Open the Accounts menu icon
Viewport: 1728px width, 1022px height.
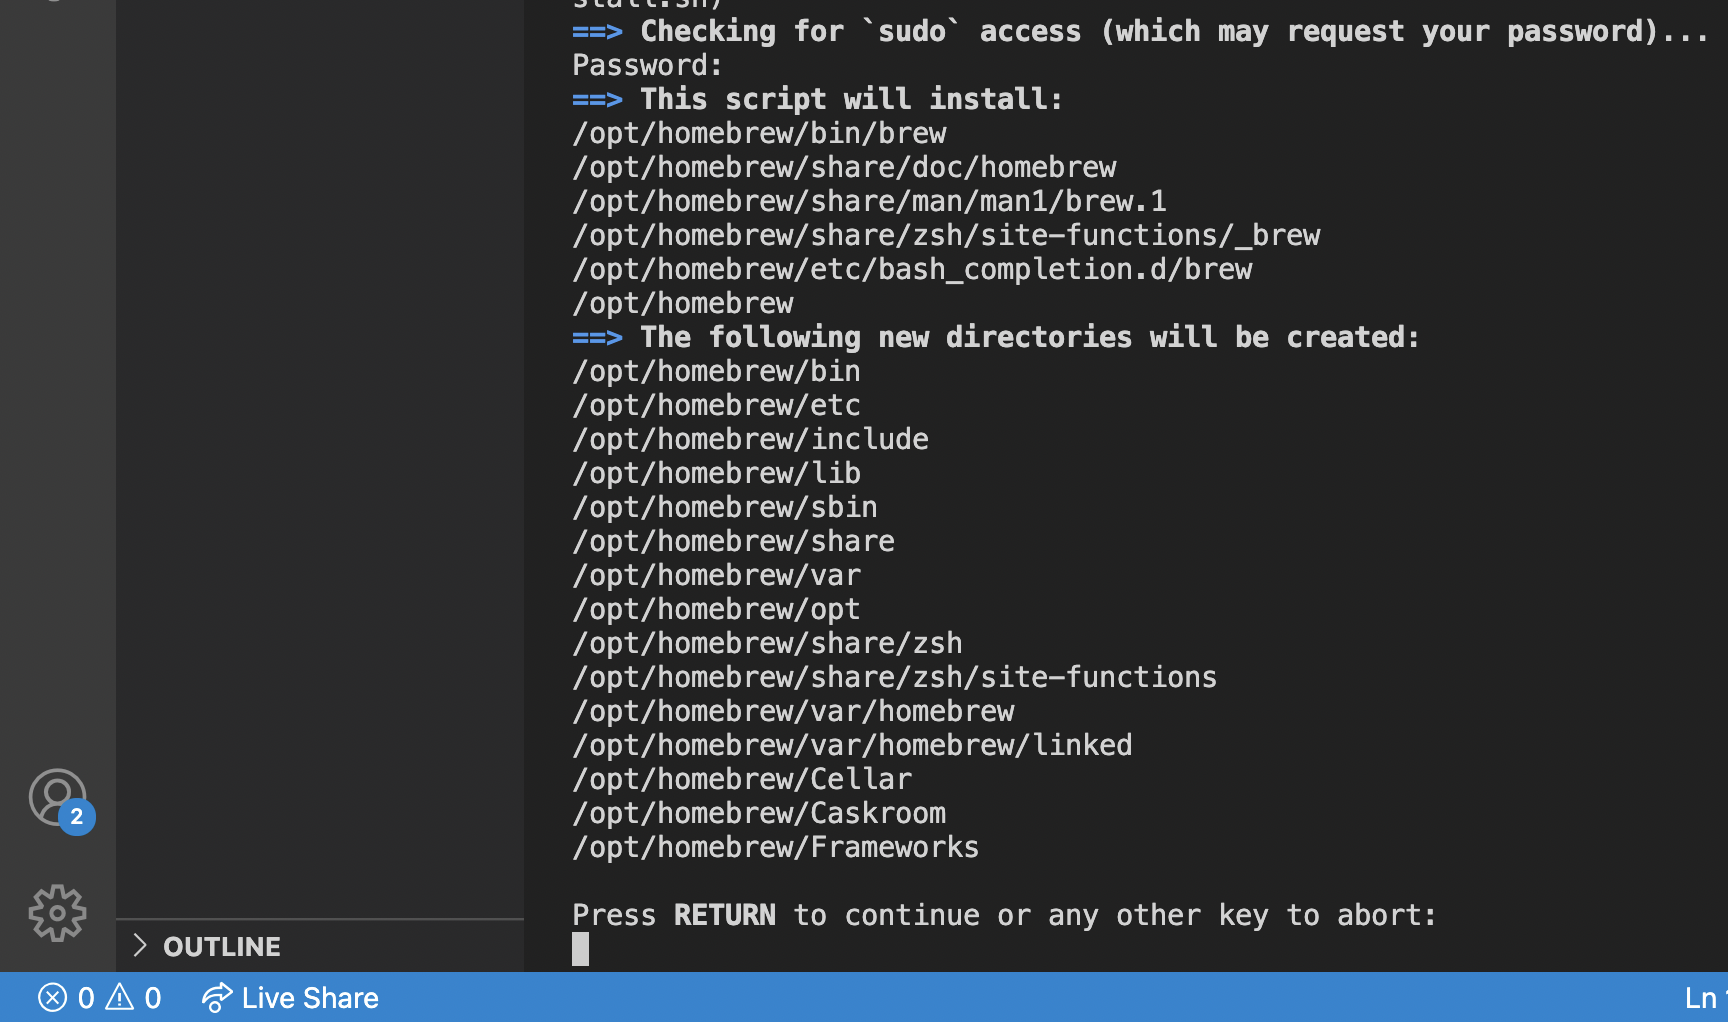(57, 797)
